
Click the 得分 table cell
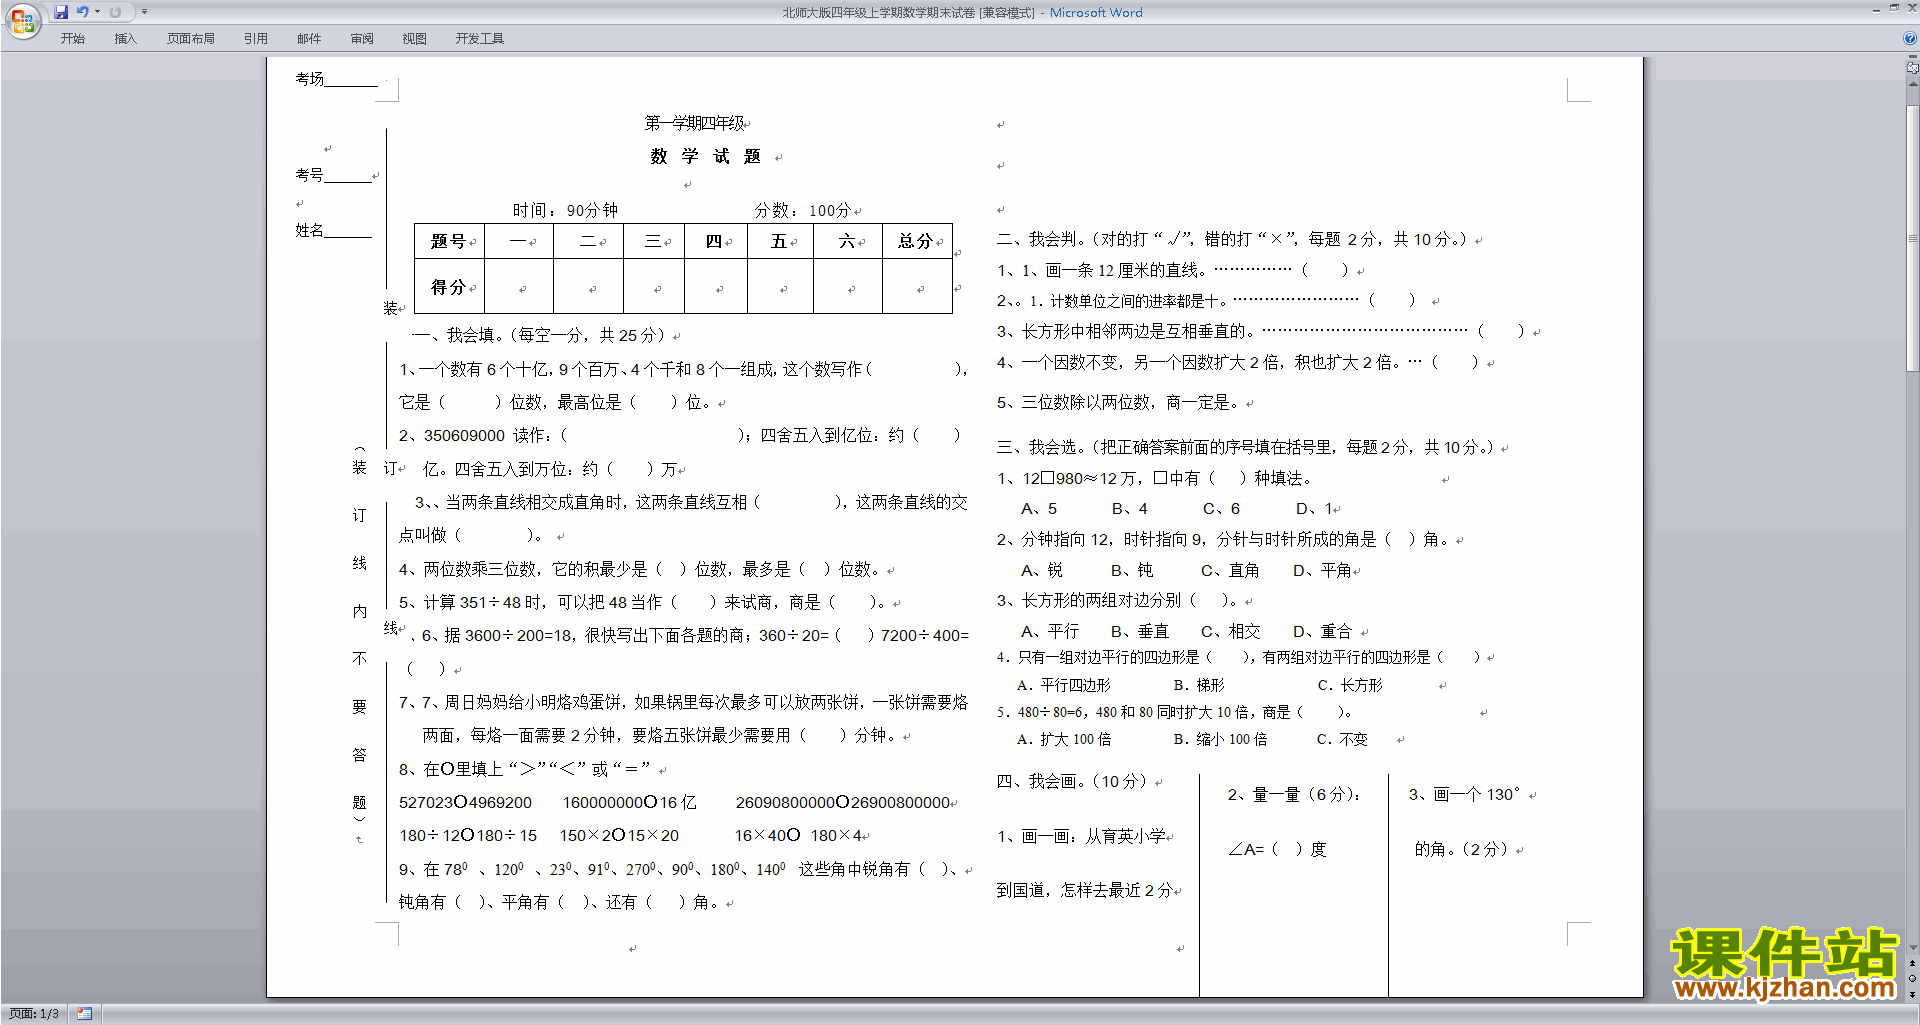point(449,287)
